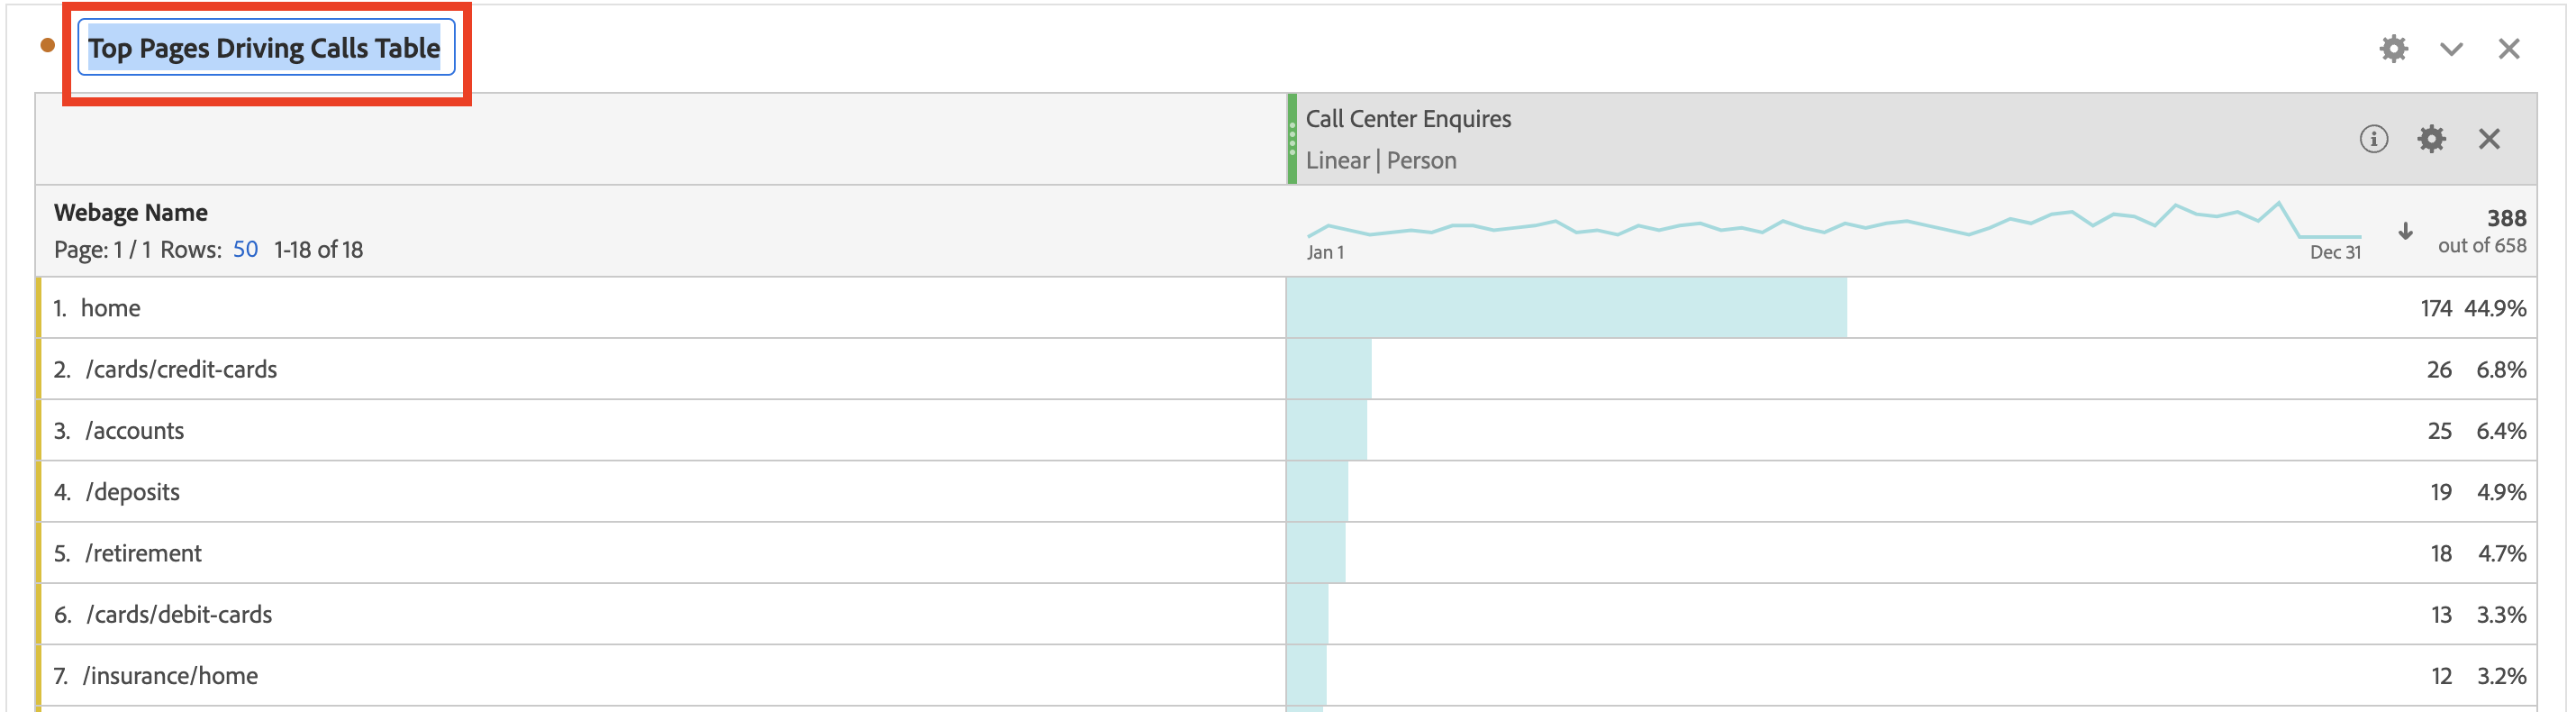Click the home row's bar graph
The height and width of the screenshot is (712, 2576).
tap(1566, 308)
